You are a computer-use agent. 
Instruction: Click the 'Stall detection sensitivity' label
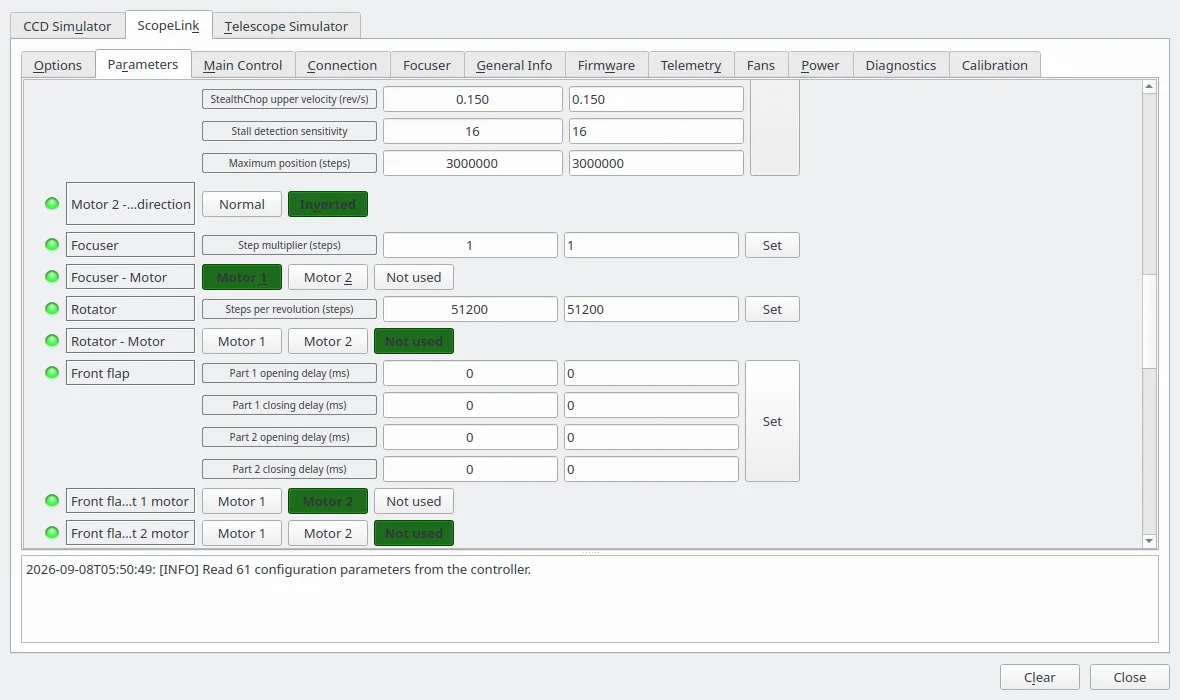coord(289,131)
